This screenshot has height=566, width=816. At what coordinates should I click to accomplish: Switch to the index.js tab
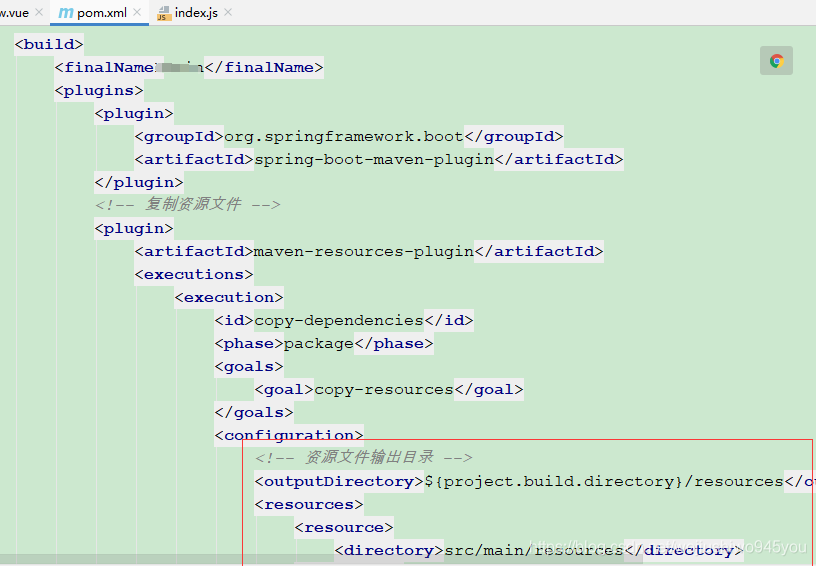pyautogui.click(x=195, y=12)
